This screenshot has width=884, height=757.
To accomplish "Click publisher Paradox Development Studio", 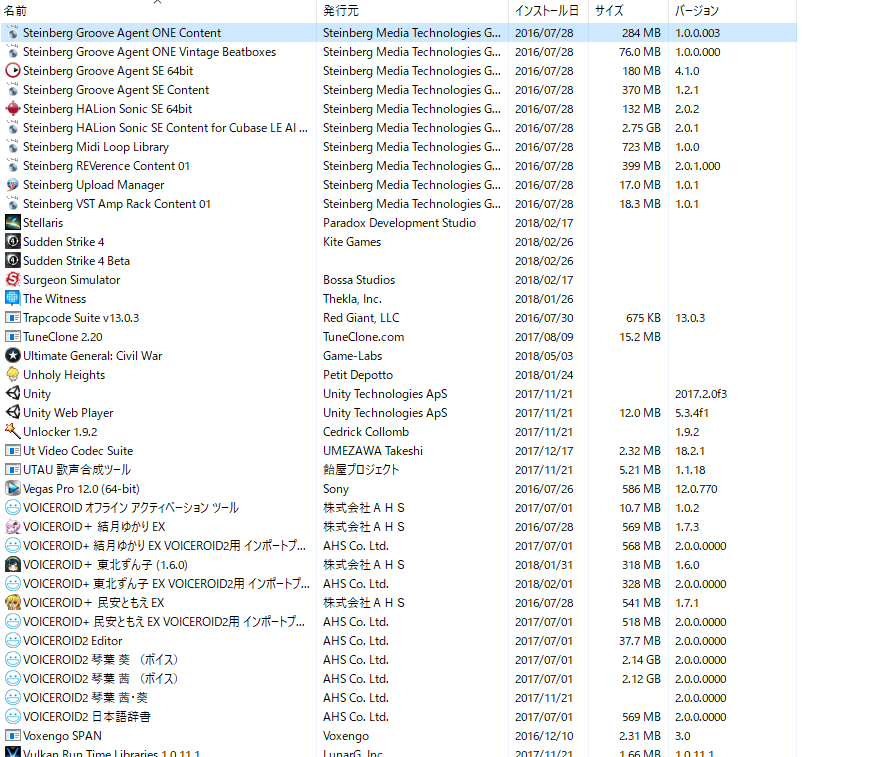I will pyautogui.click(x=399, y=223).
